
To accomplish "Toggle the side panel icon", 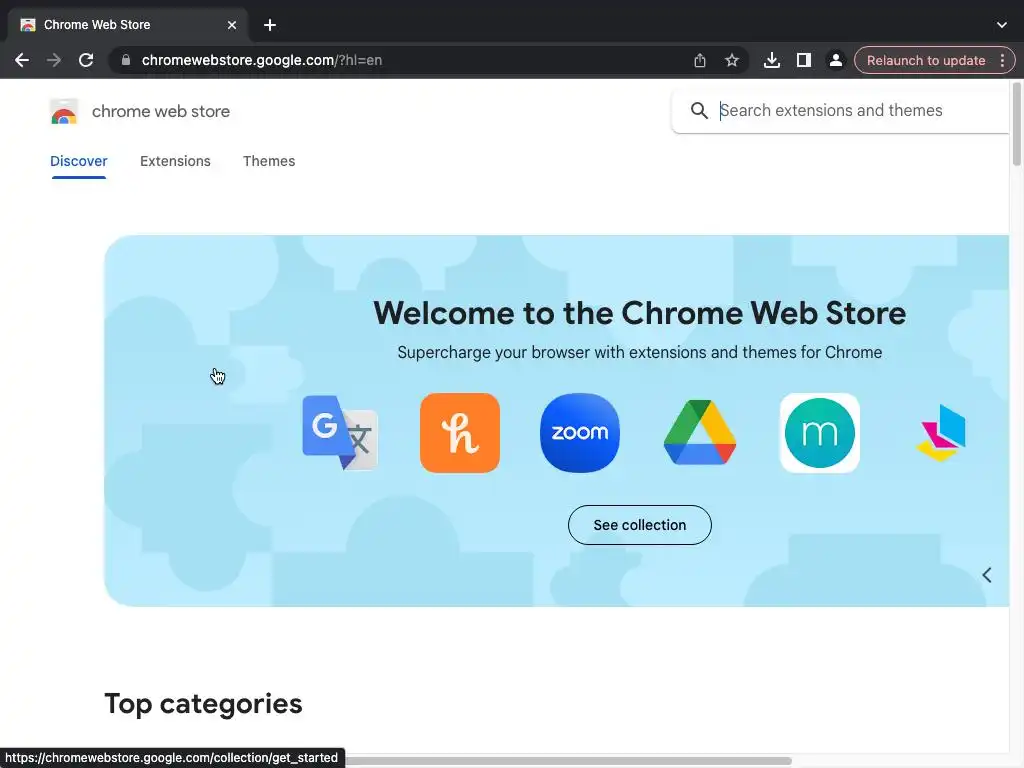I will click(803, 60).
